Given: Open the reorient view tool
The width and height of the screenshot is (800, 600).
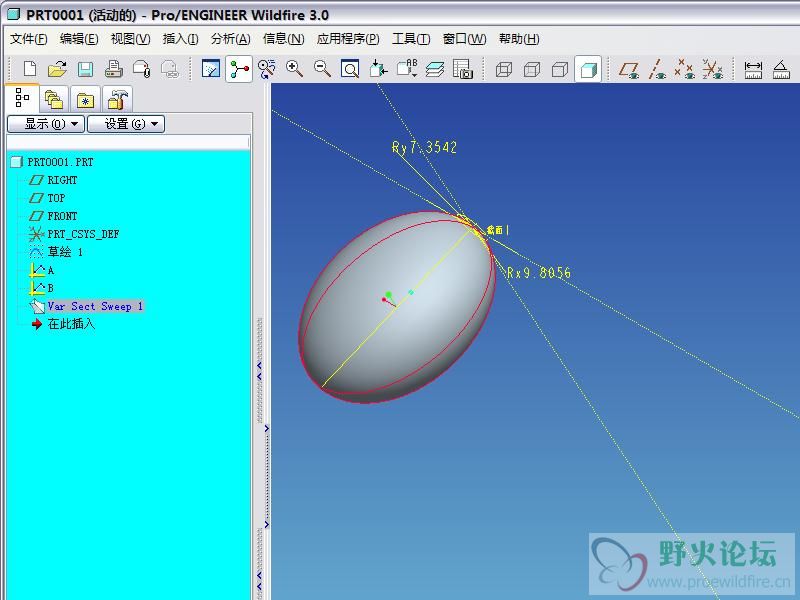Looking at the screenshot, I should click(378, 68).
